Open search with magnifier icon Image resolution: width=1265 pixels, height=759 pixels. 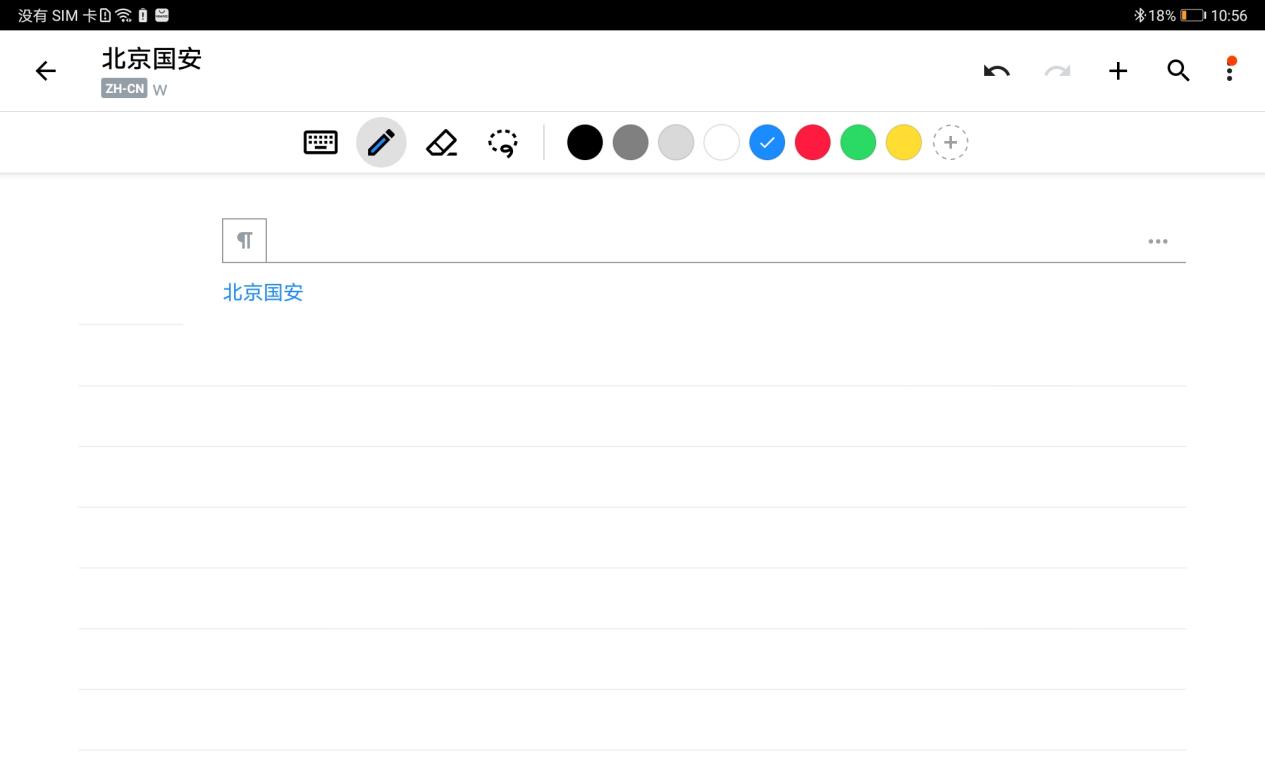(x=1179, y=71)
